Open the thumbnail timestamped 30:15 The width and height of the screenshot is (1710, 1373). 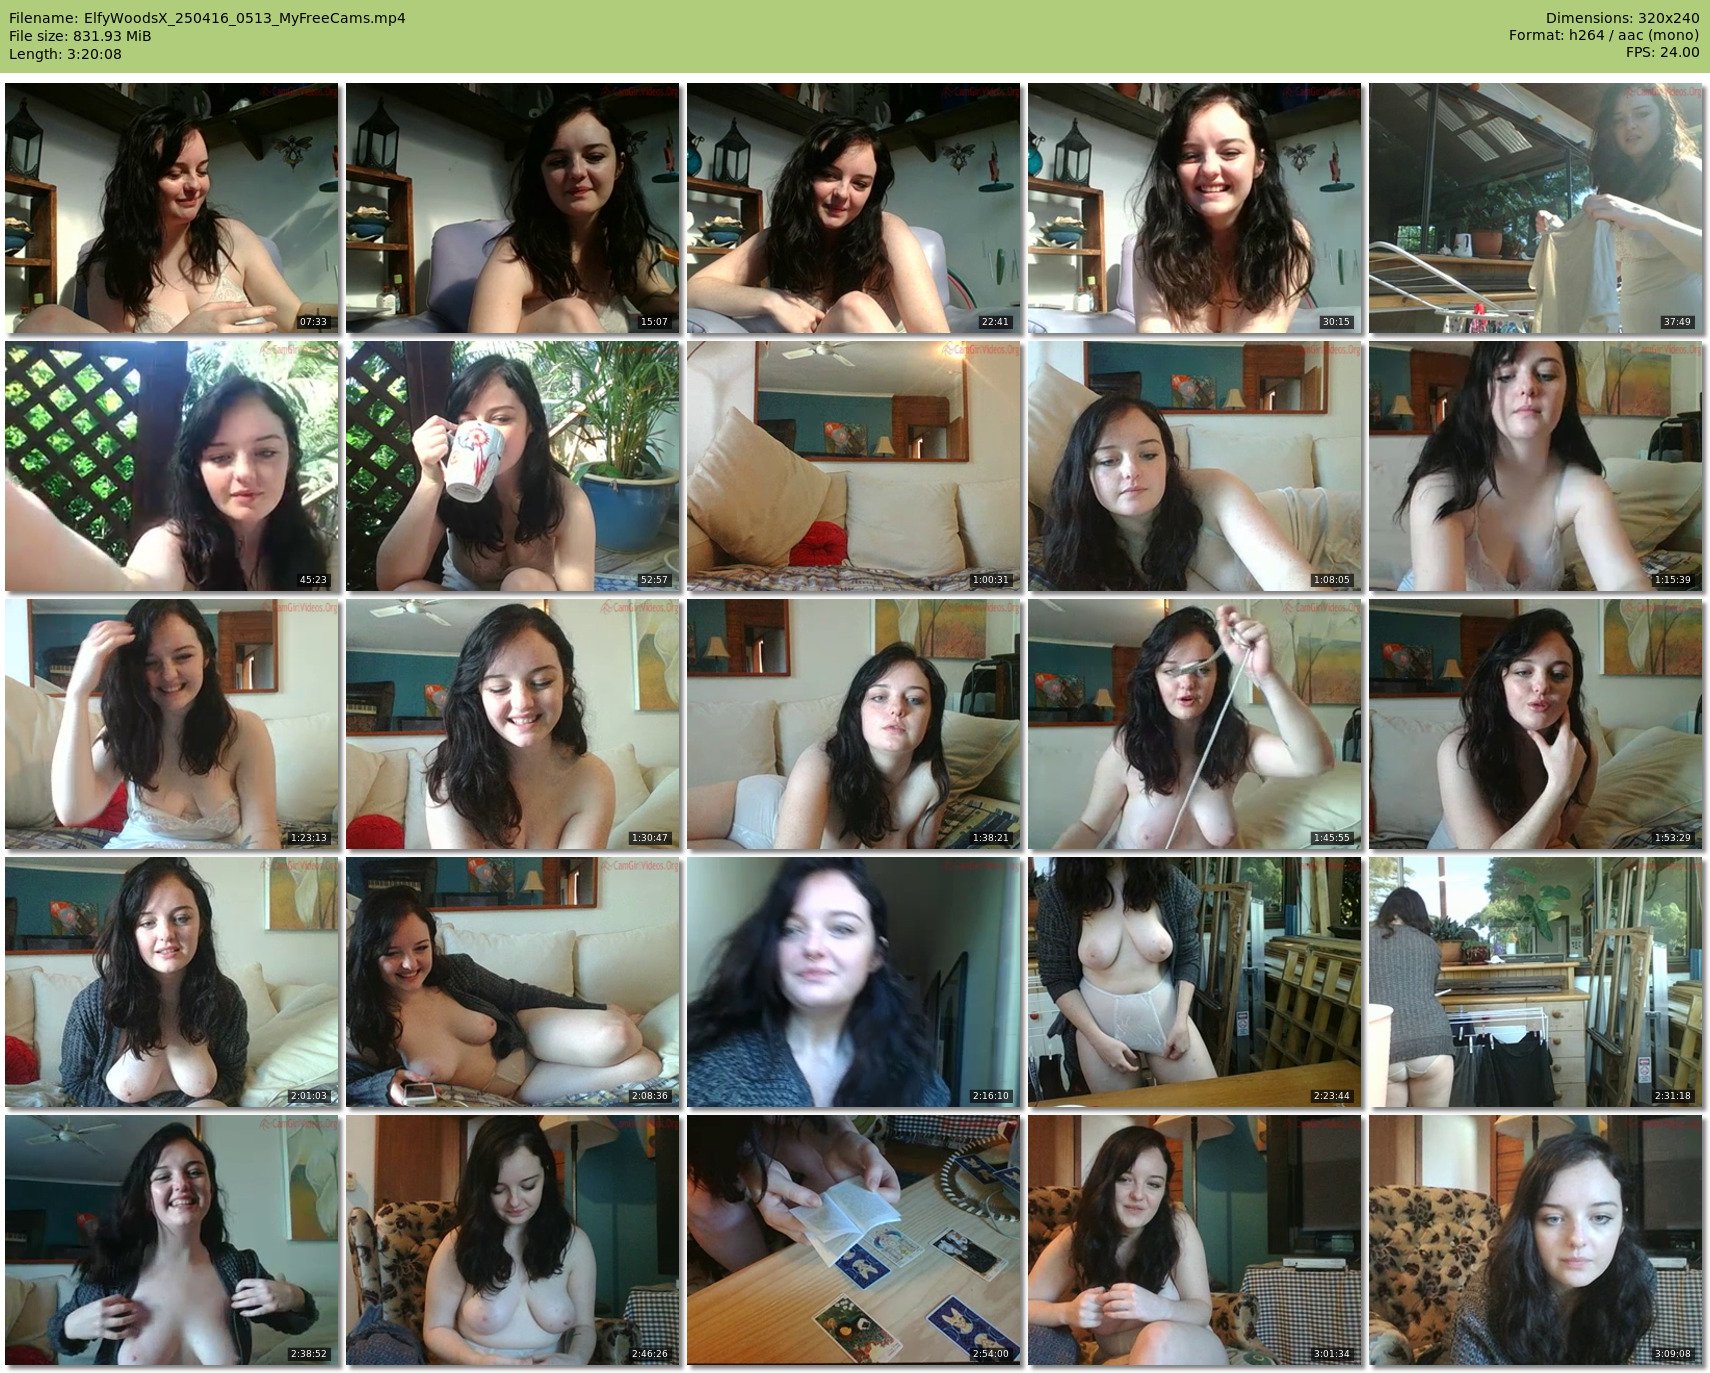pos(1194,208)
